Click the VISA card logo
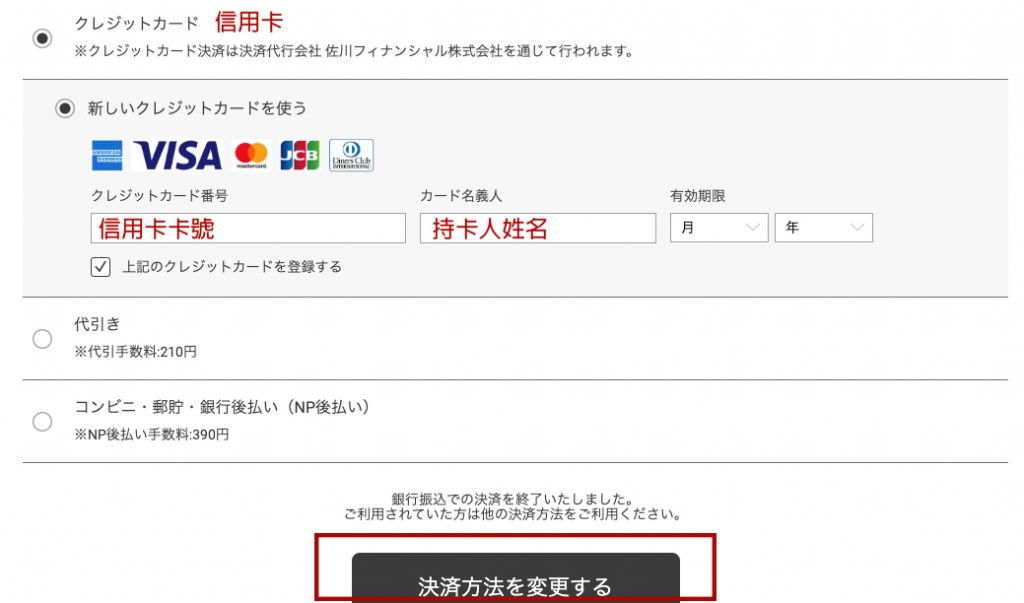Screen dimensions: 1024x603 pyautogui.click(x=177, y=155)
